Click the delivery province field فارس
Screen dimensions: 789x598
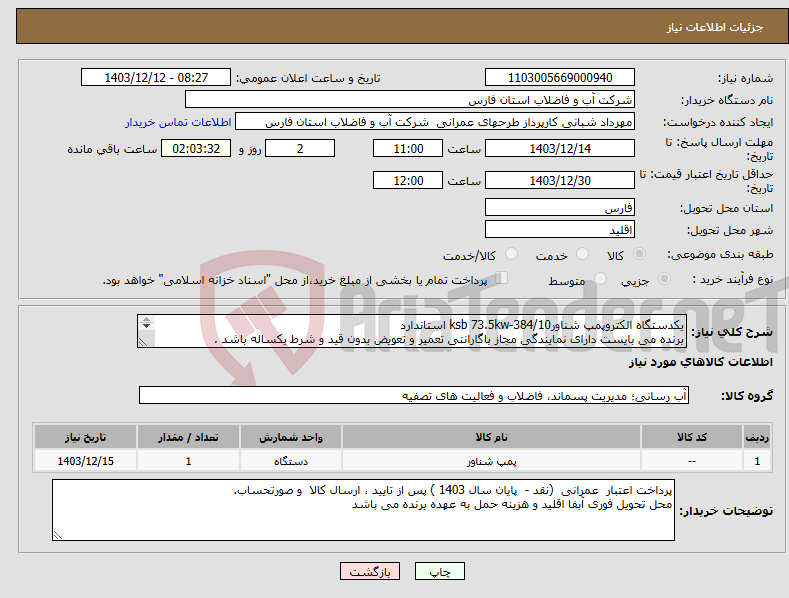tap(560, 207)
